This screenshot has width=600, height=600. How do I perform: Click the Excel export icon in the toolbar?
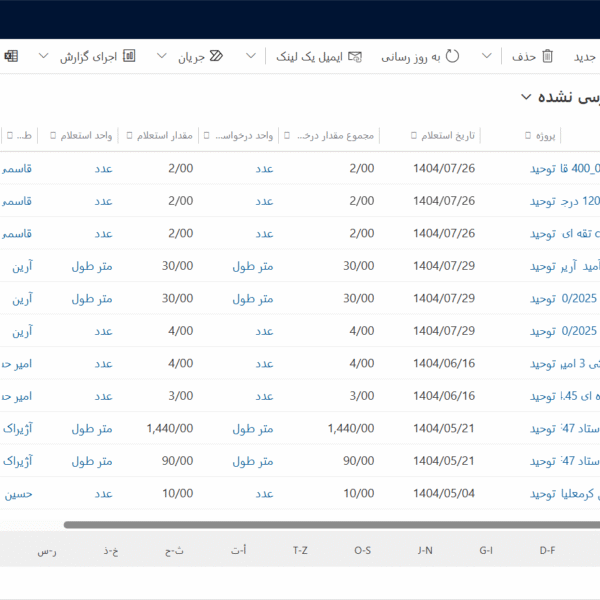coord(11,57)
